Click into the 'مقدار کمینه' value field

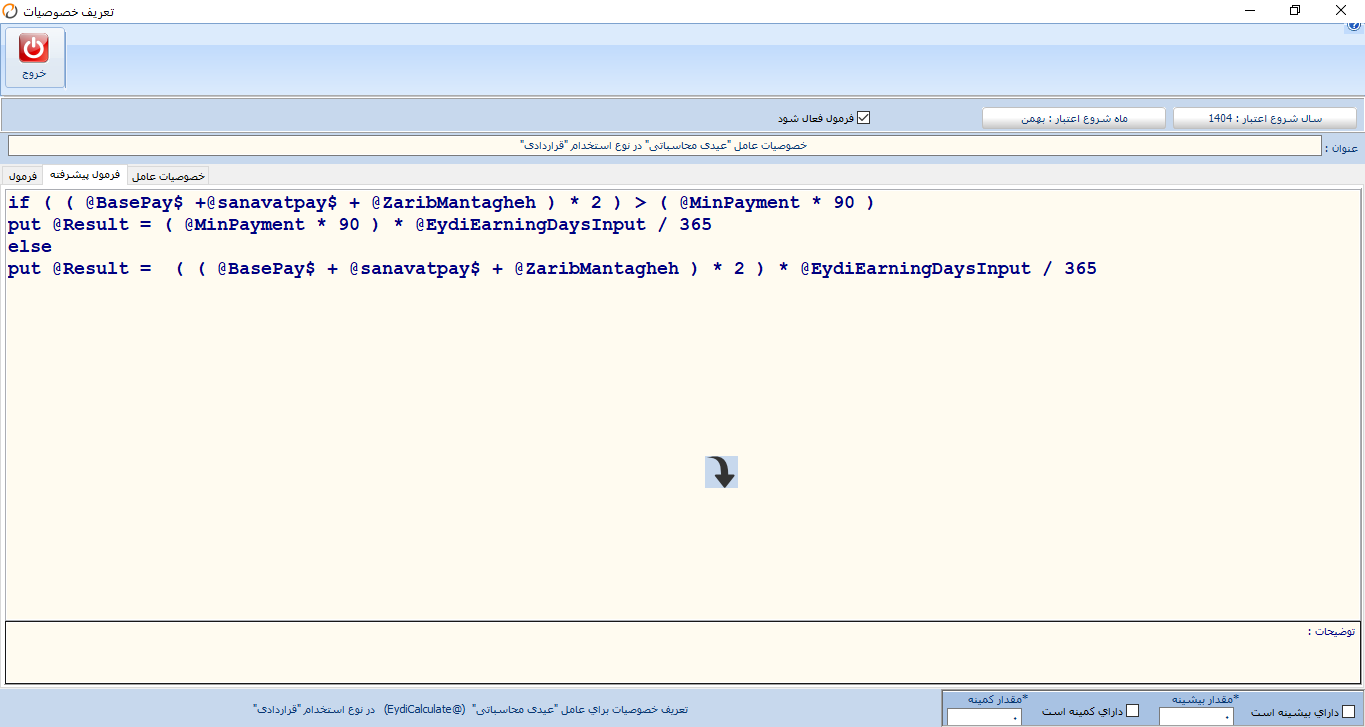click(x=984, y=717)
